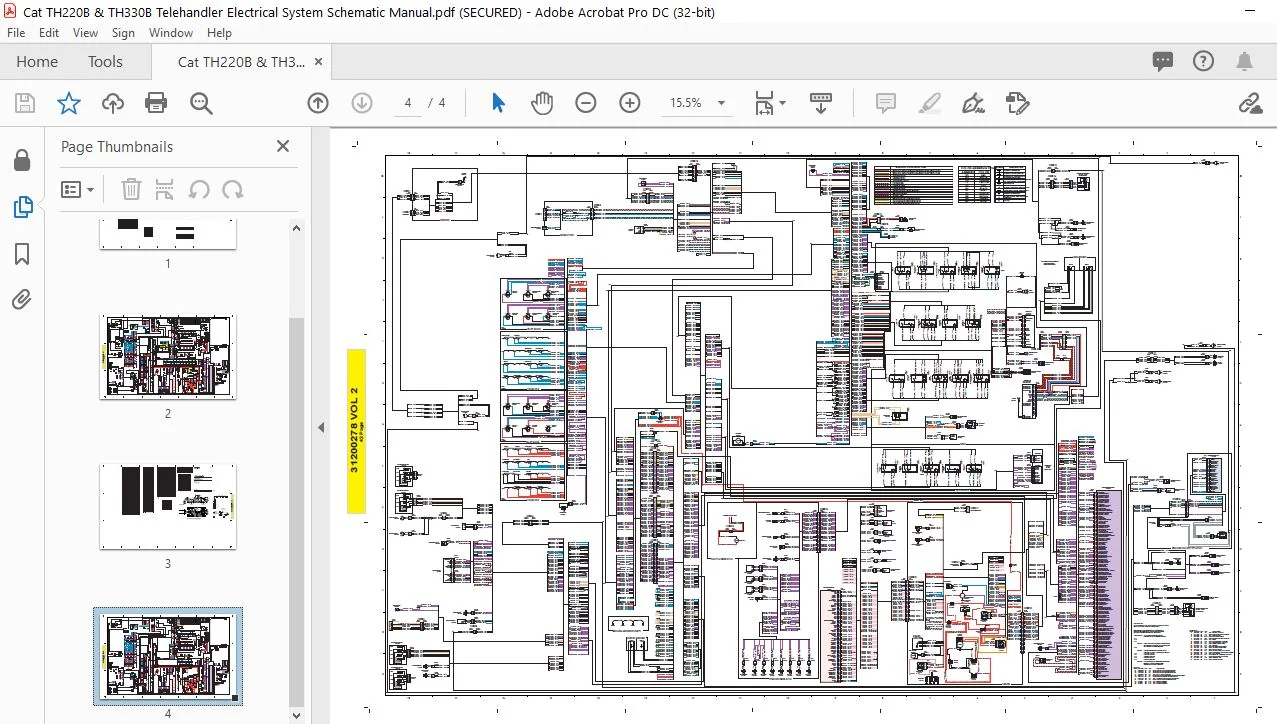This screenshot has height=724, width=1277.
Task: Click the yellow 31200278 VOL 2 label
Action: coord(356,431)
